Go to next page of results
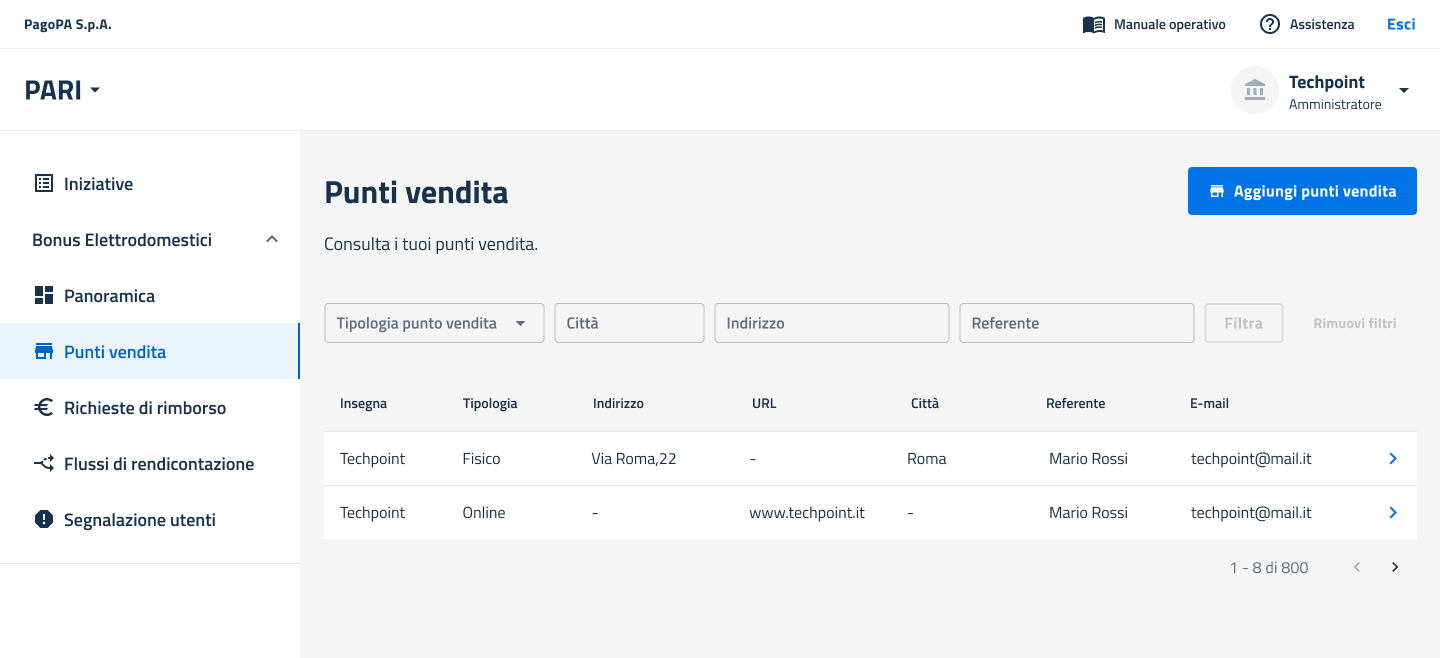This screenshot has width=1440, height=658. pos(1395,568)
